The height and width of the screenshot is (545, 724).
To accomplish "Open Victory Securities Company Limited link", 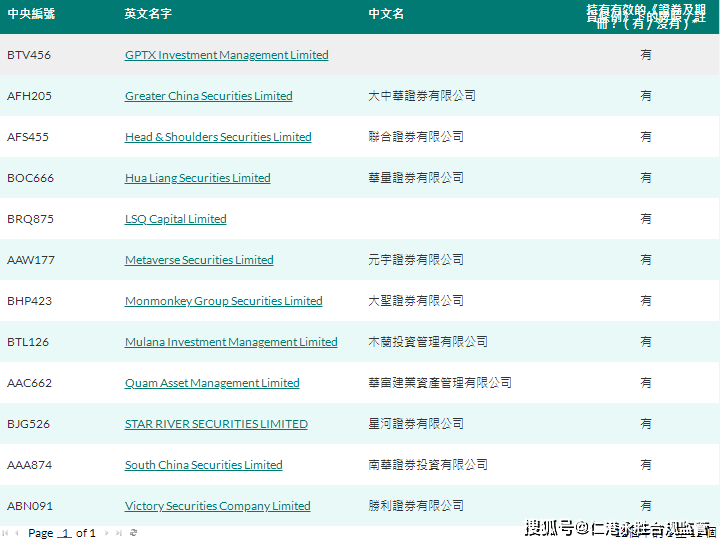I will coord(217,506).
